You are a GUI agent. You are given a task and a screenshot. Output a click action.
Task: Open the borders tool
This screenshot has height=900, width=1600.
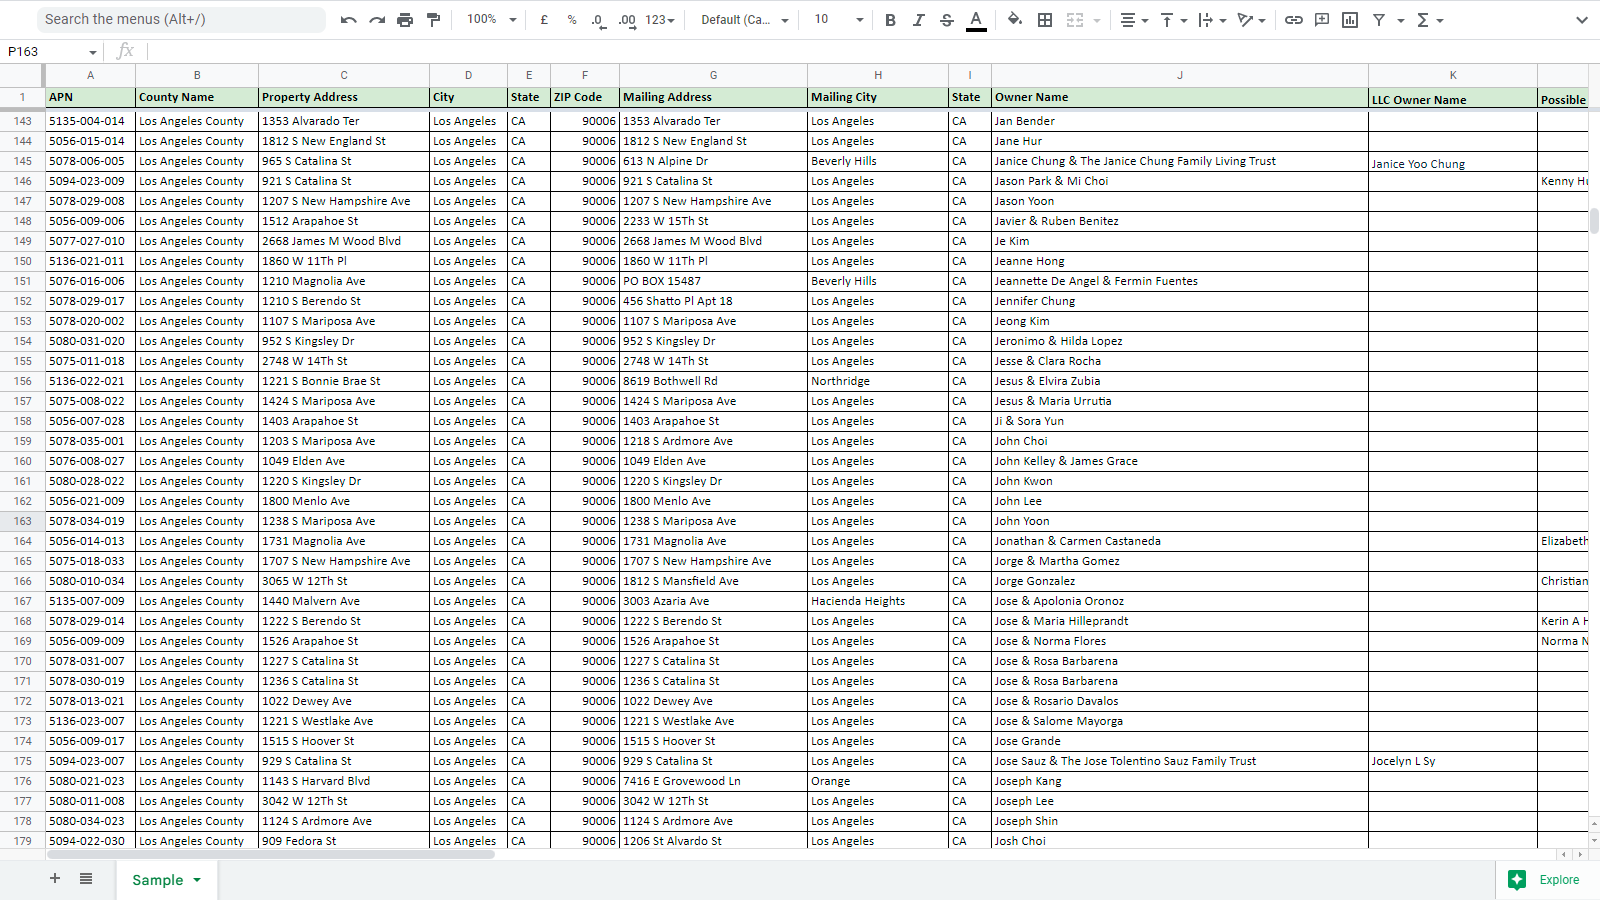point(1045,20)
